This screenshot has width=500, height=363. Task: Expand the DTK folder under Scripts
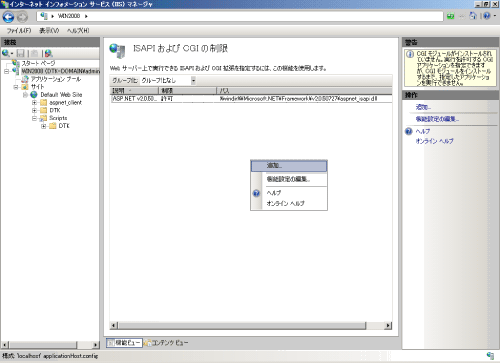click(44, 126)
